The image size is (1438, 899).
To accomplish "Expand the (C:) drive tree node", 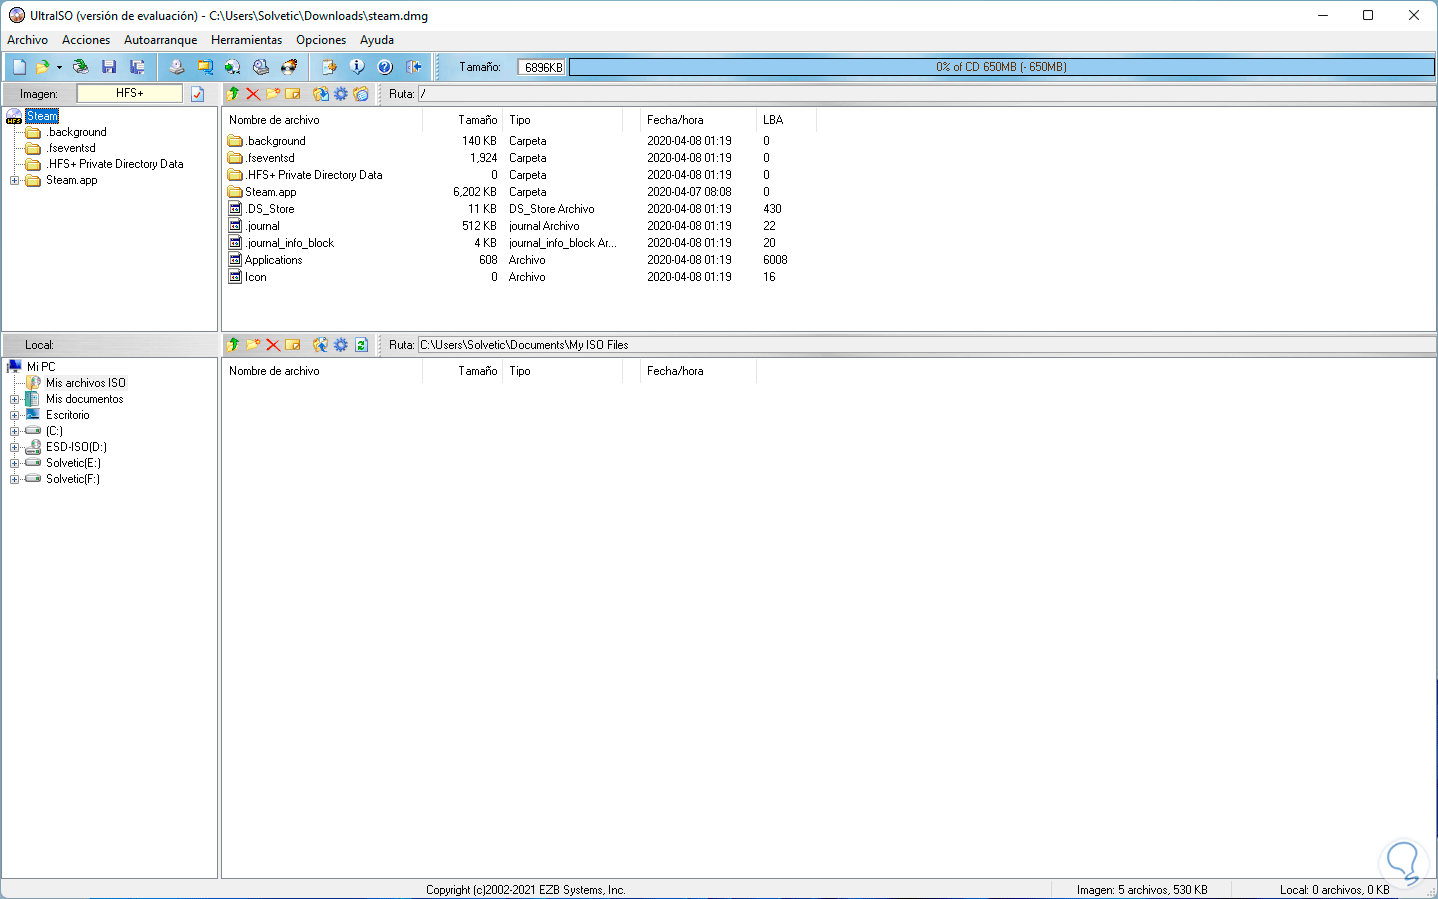I will point(14,432).
